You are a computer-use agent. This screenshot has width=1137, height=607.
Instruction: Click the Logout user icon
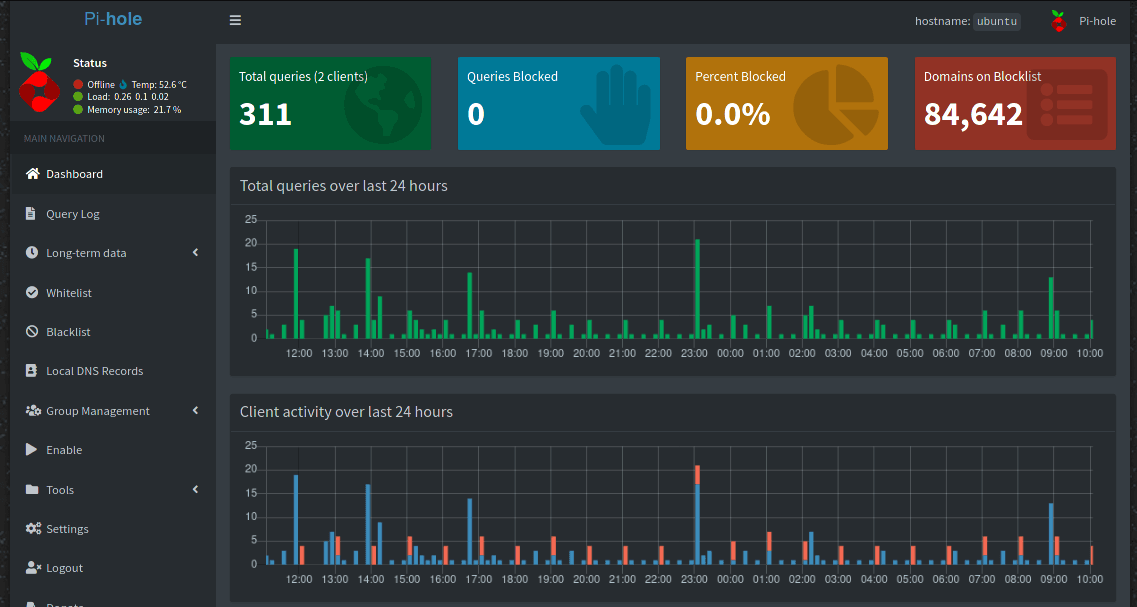(x=32, y=568)
